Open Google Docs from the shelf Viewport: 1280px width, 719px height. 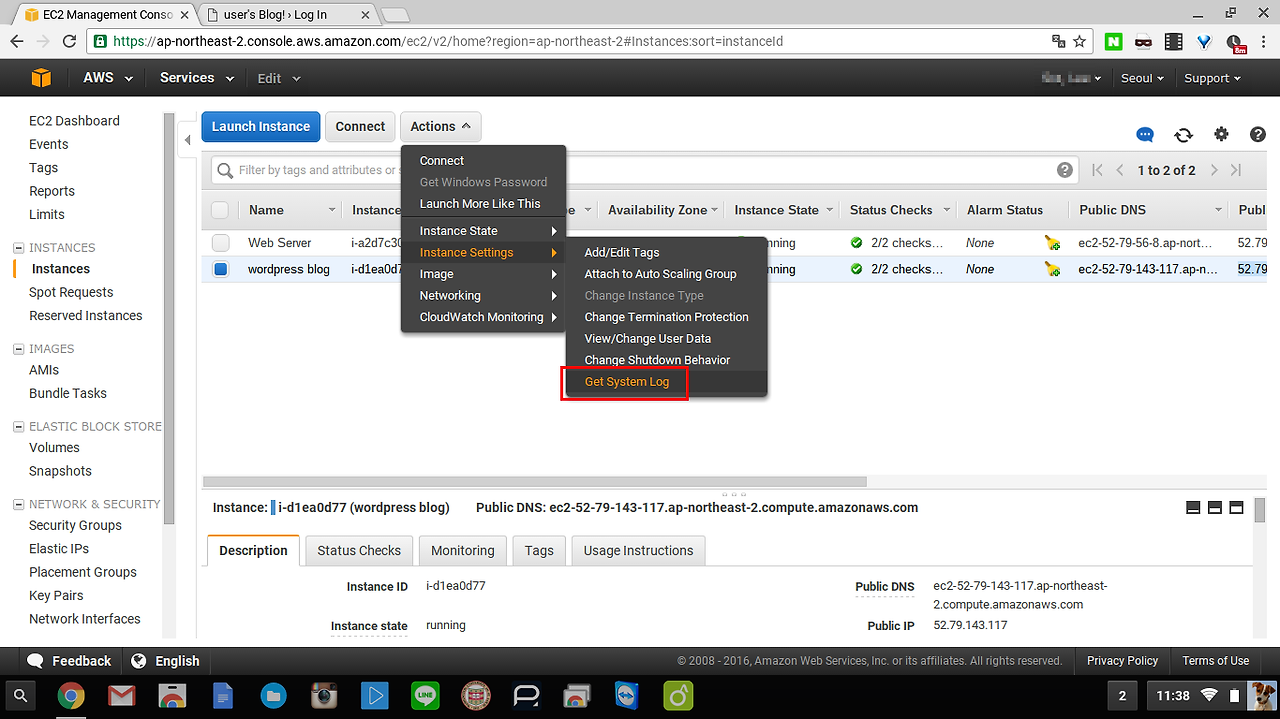(222, 695)
